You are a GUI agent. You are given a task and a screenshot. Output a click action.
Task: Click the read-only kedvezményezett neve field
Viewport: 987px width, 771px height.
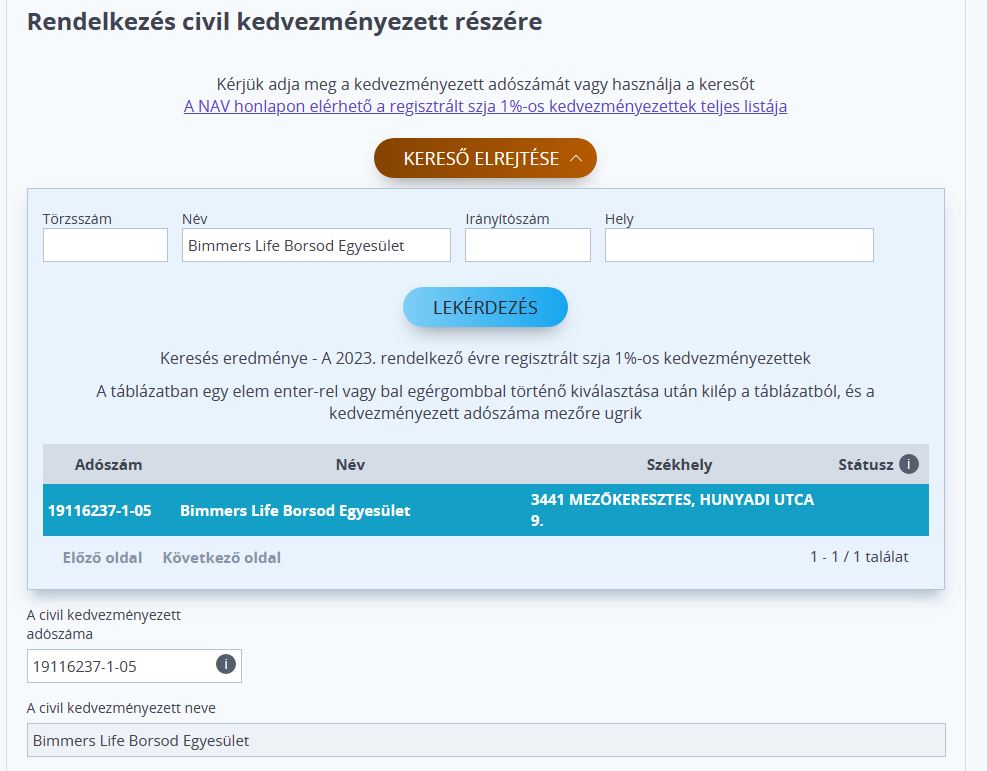pos(485,741)
